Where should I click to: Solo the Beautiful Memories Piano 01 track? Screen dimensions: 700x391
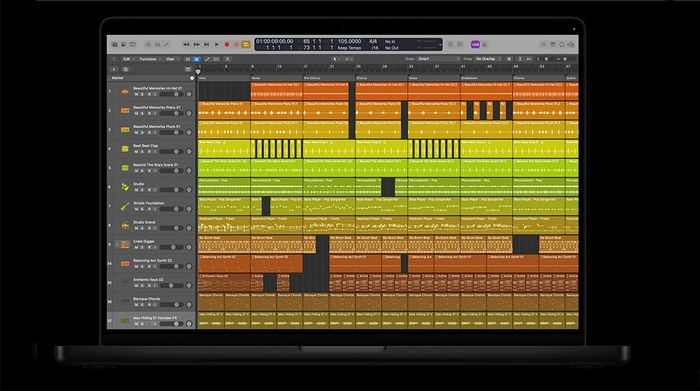pyautogui.click(x=142, y=113)
